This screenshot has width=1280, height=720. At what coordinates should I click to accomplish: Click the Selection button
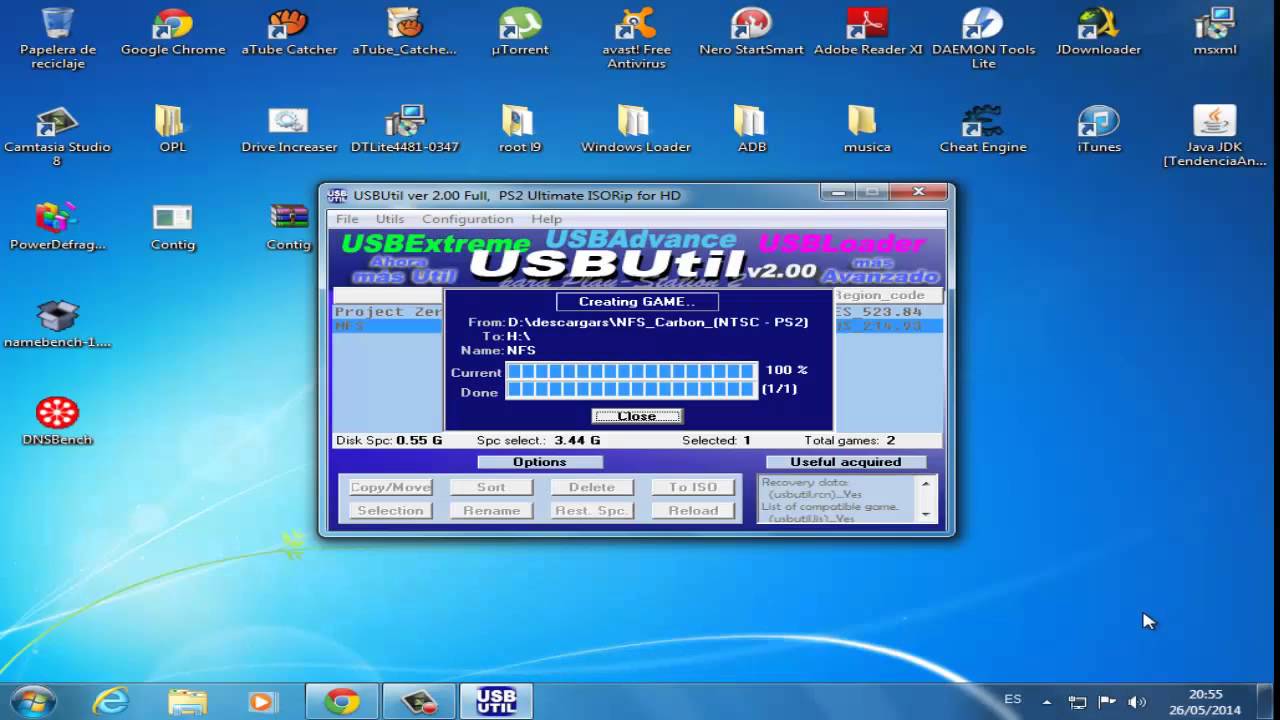click(x=391, y=510)
